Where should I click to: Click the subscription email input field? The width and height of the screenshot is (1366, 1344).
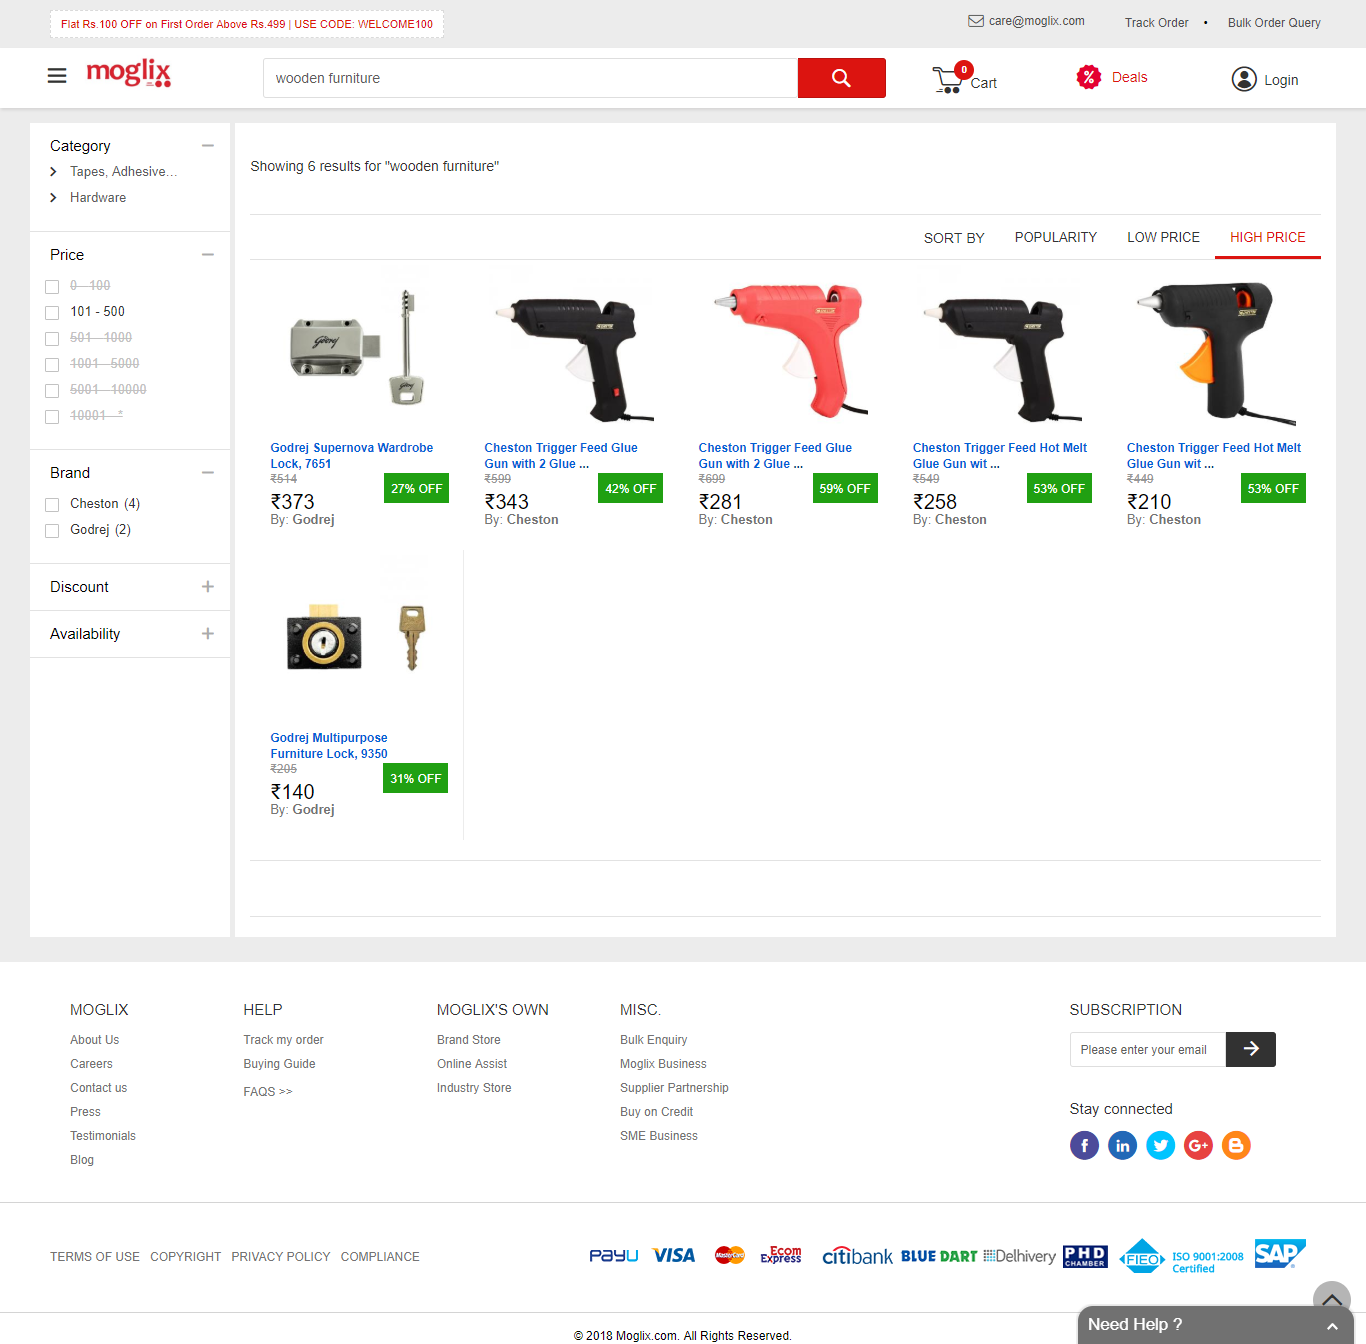tap(1147, 1049)
